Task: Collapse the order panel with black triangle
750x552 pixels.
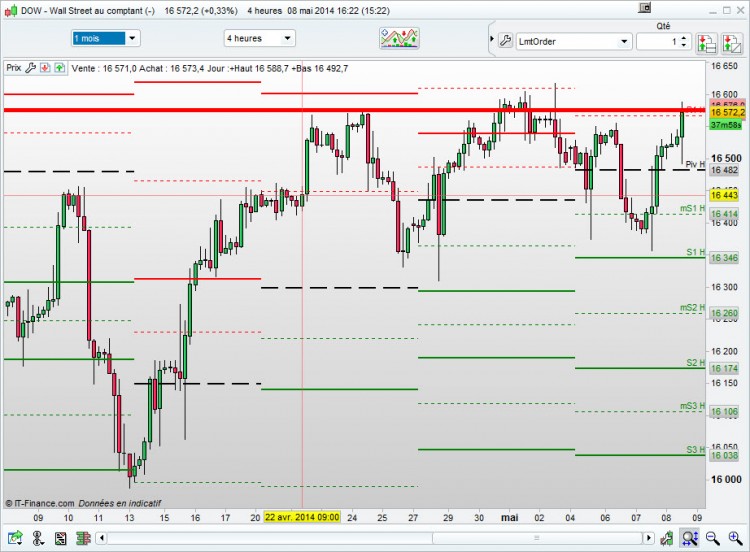Action: [492, 39]
